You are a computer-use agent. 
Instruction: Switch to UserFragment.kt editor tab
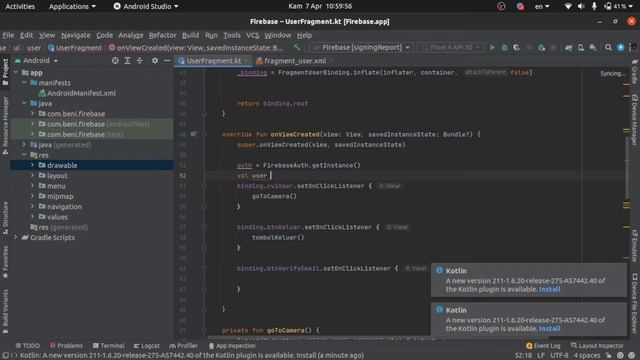213,61
